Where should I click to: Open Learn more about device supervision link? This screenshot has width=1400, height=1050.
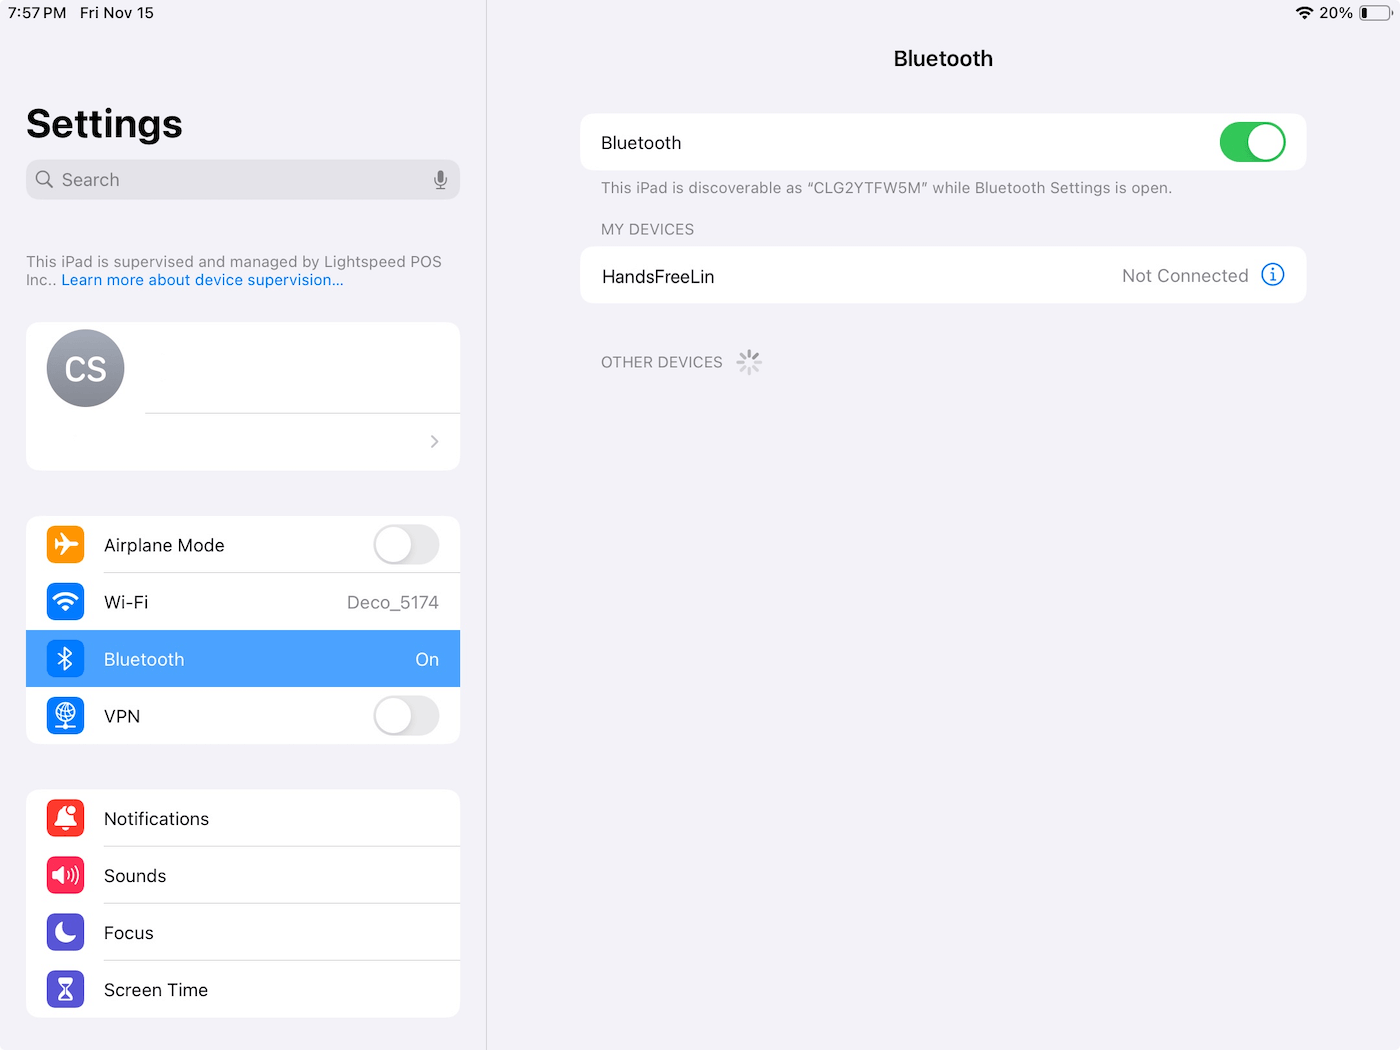click(x=202, y=280)
